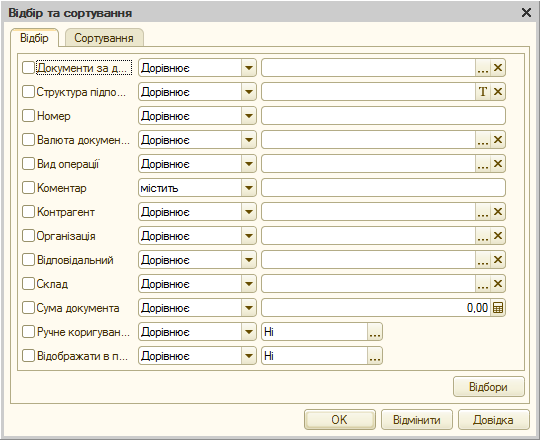Open value choice for Відображати в п... row

[375, 356]
